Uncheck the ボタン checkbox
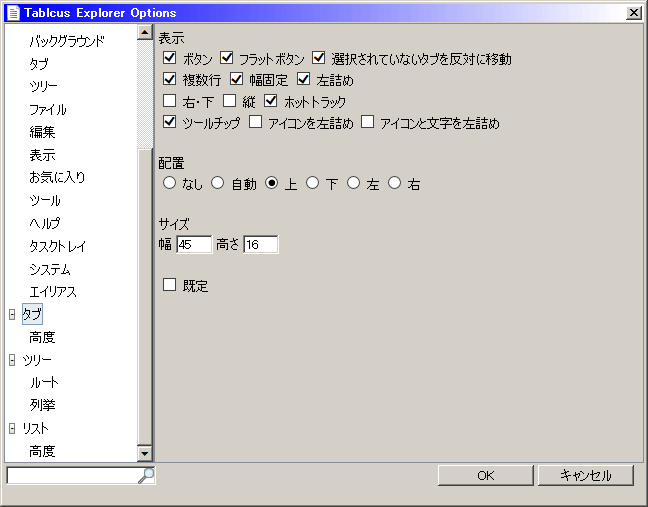Screen dimensions: 648x507 point(170,59)
